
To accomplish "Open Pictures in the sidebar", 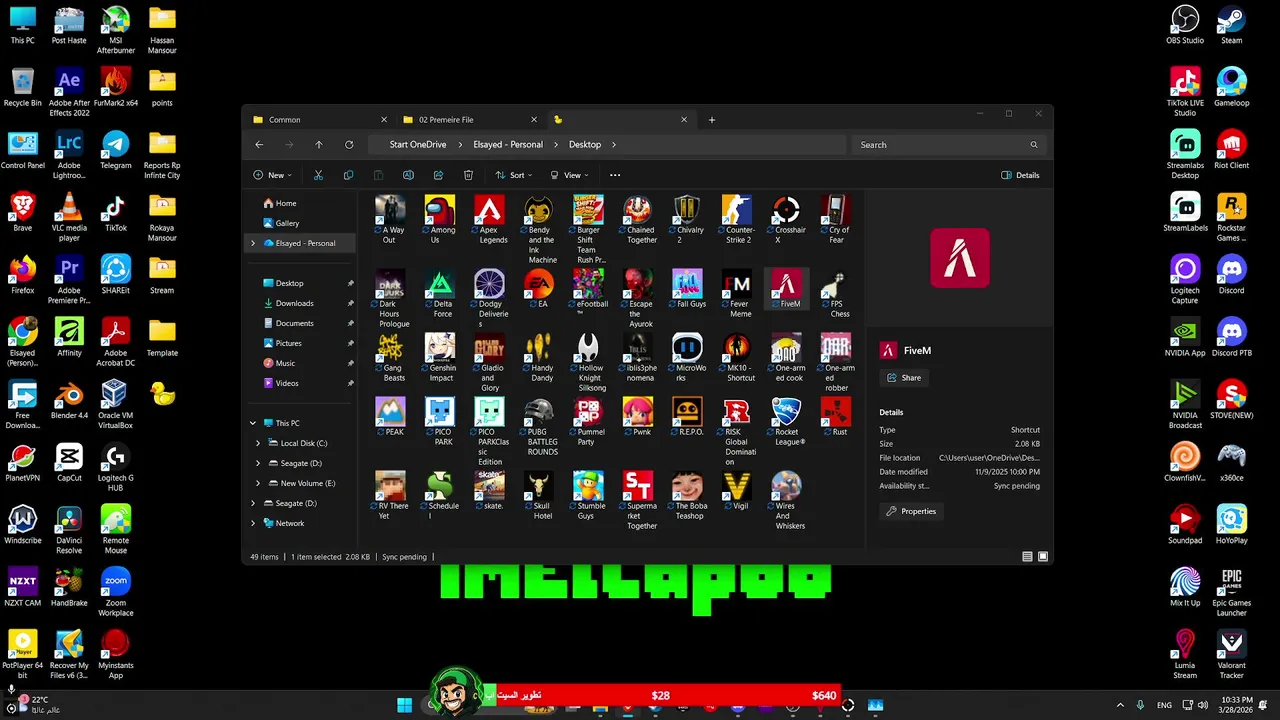I will [288, 343].
